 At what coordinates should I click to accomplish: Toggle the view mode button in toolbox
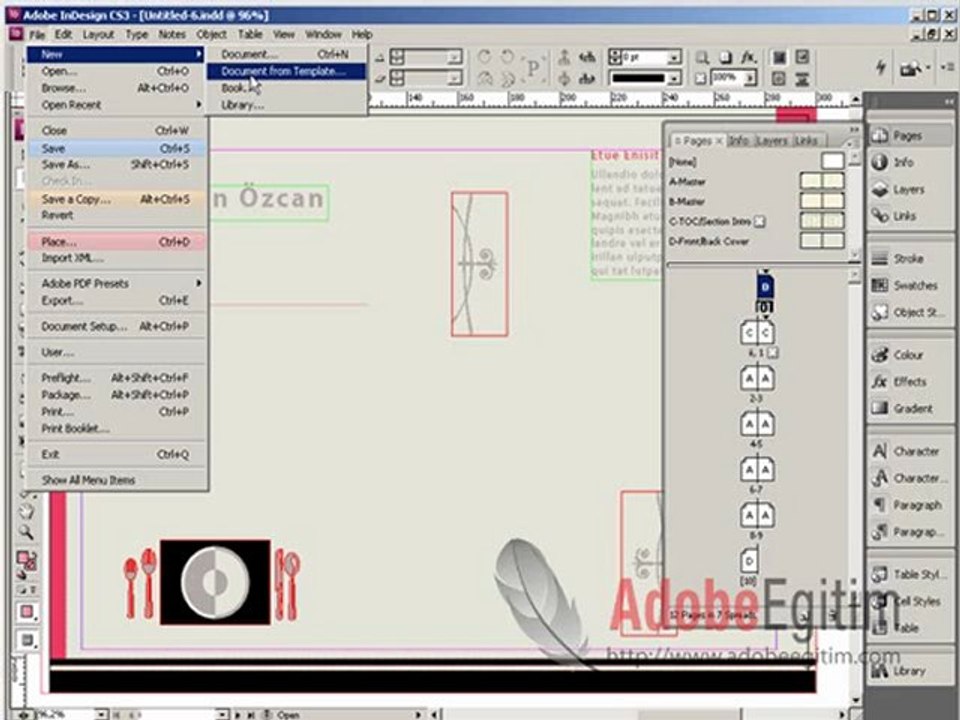[x=27, y=640]
